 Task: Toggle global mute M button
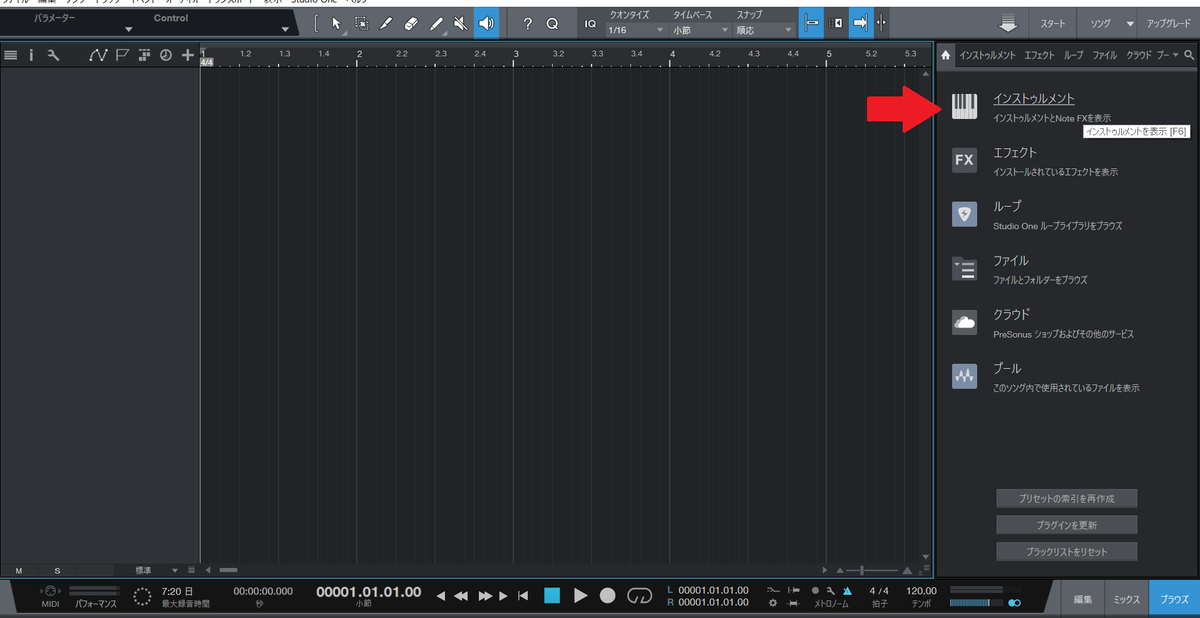[19, 570]
